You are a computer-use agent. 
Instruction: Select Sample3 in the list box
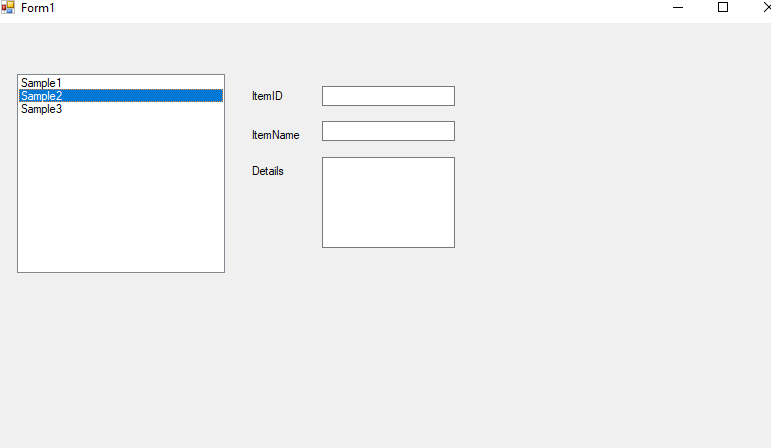click(120, 109)
